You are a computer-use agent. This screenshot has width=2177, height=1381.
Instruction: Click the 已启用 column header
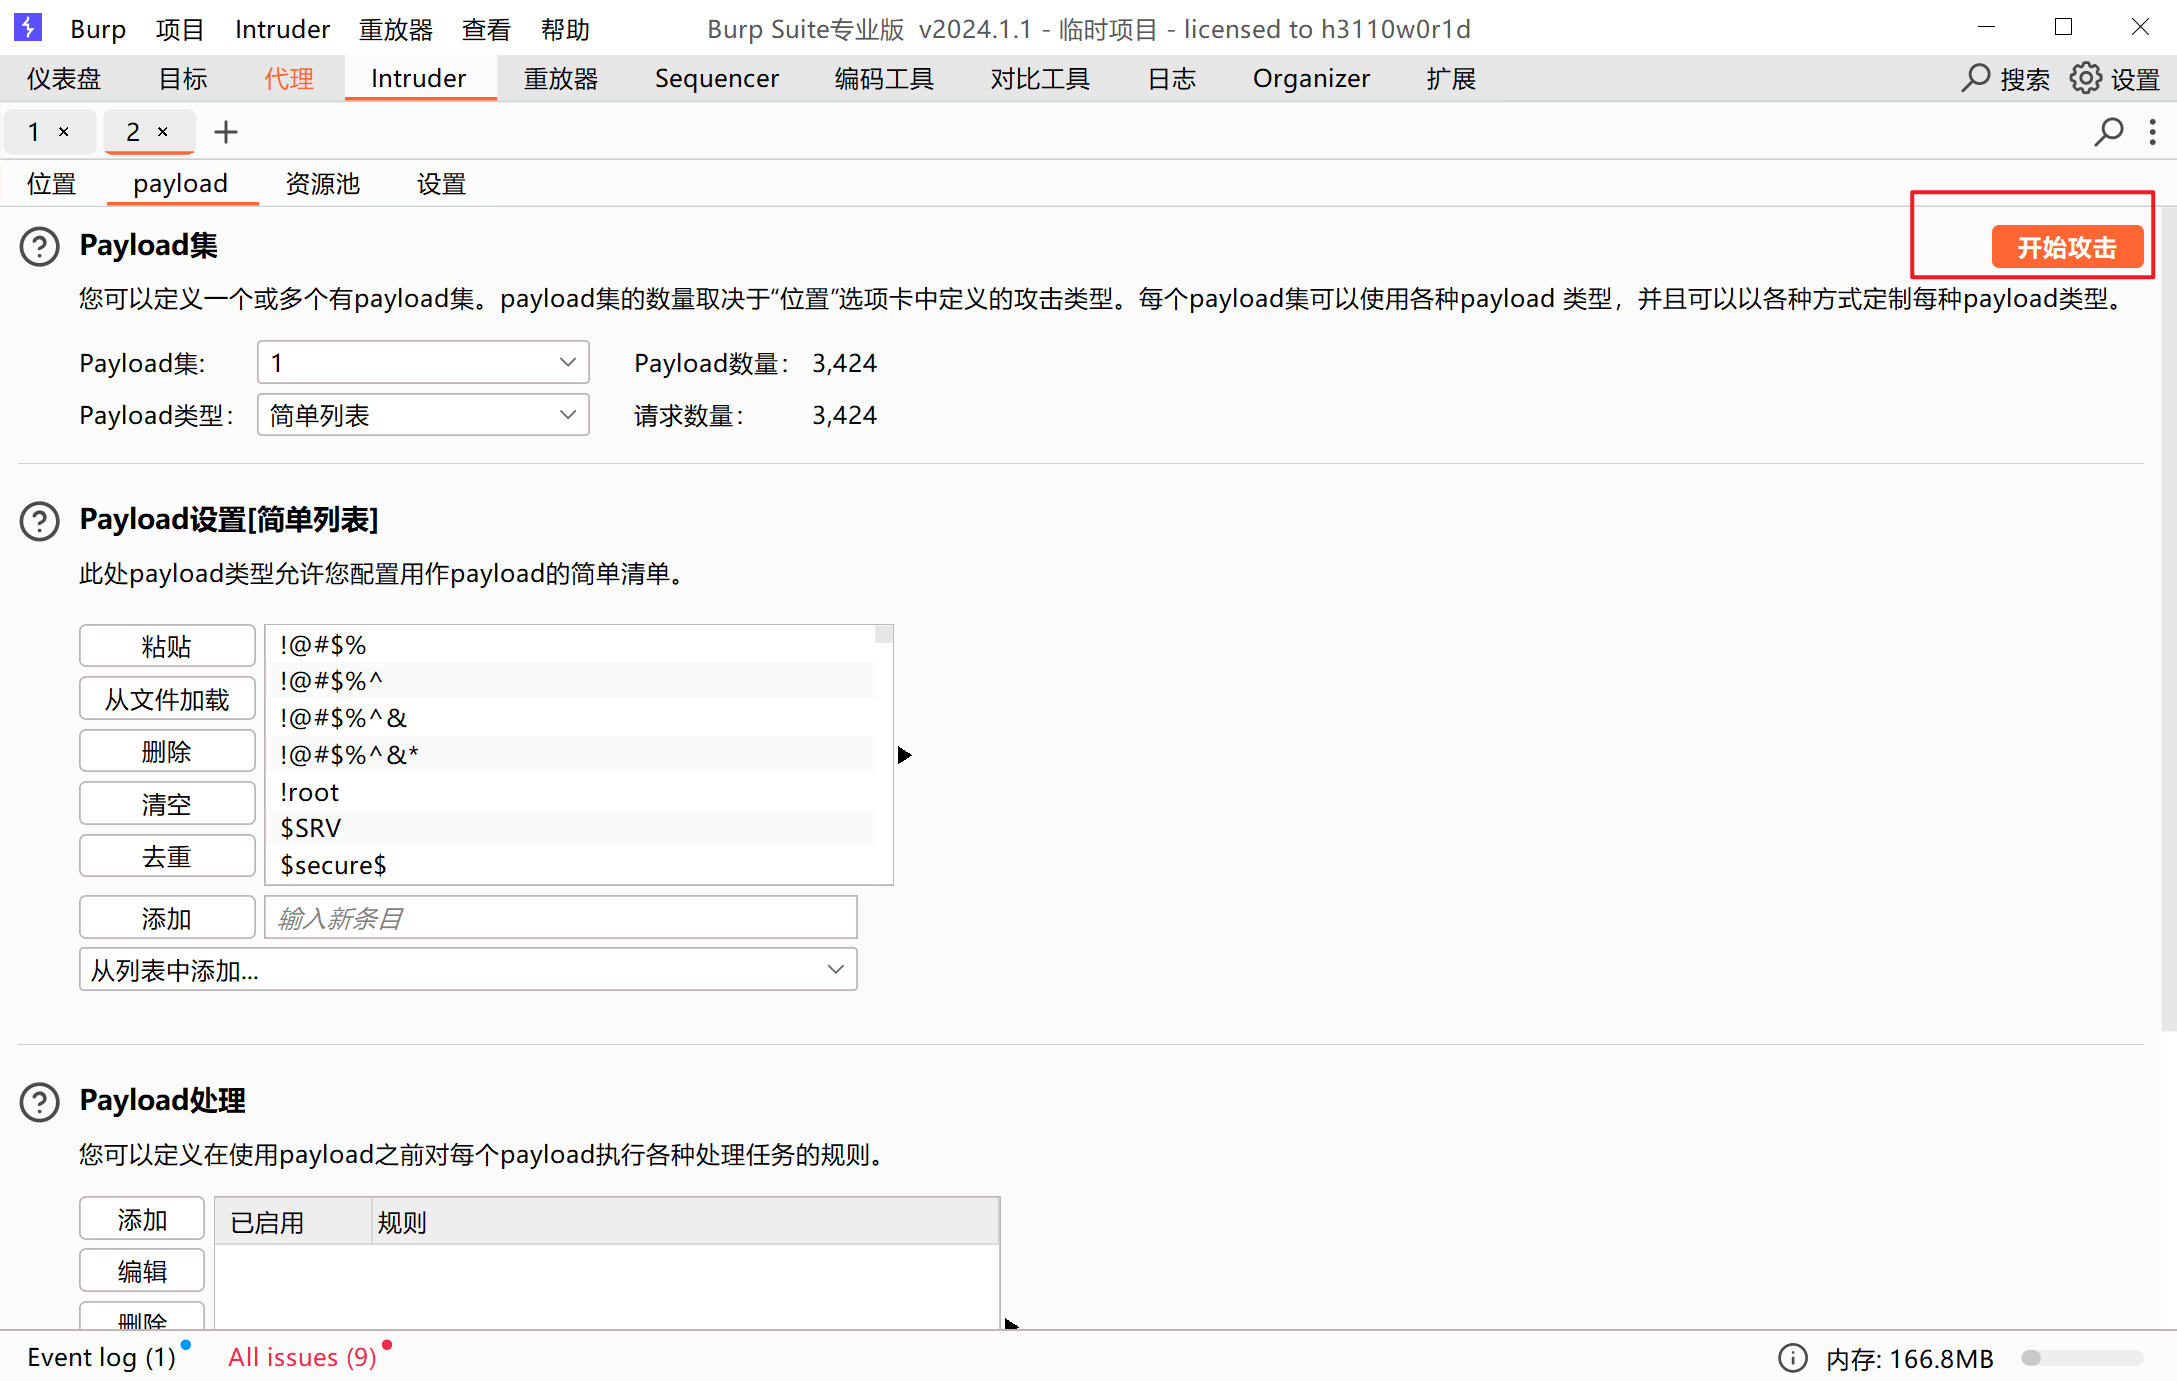(x=293, y=1222)
